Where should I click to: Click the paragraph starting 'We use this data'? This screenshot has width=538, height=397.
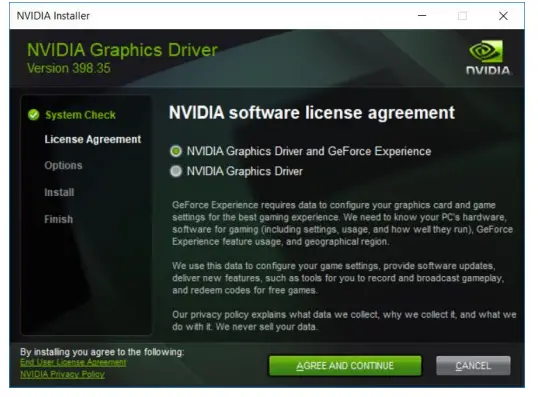[x=338, y=278]
